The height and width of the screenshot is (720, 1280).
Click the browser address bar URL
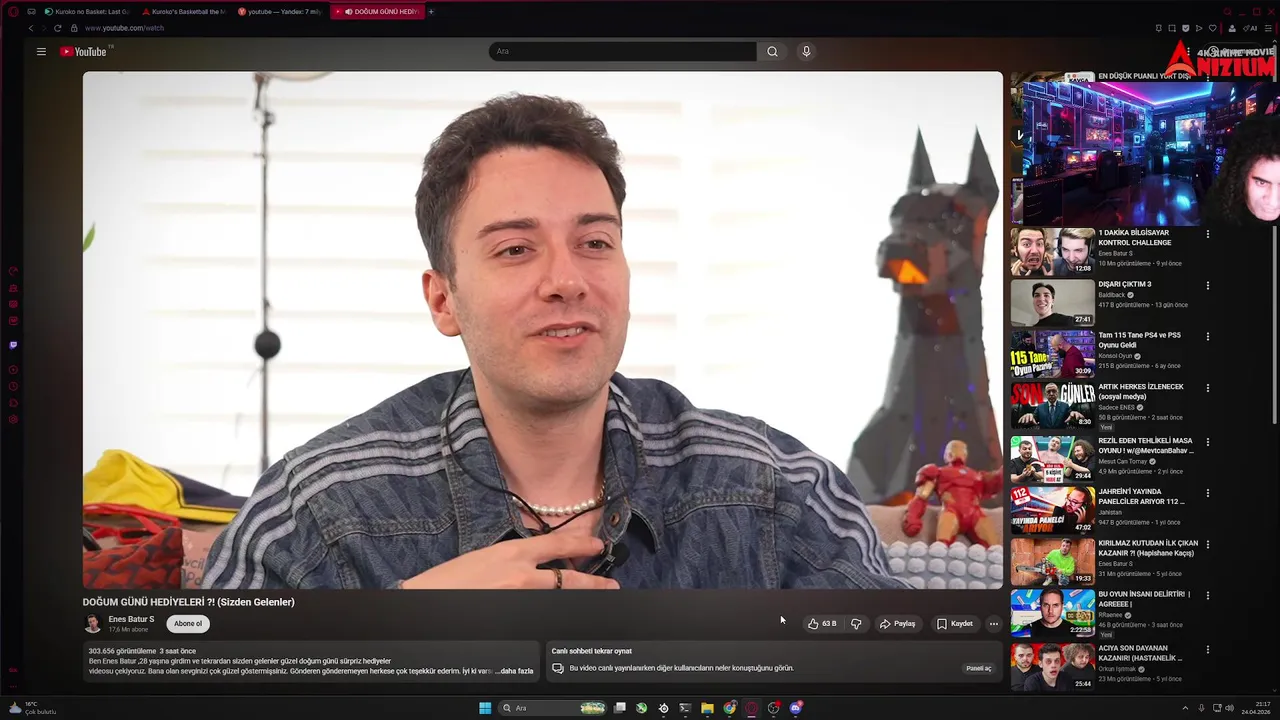point(124,28)
